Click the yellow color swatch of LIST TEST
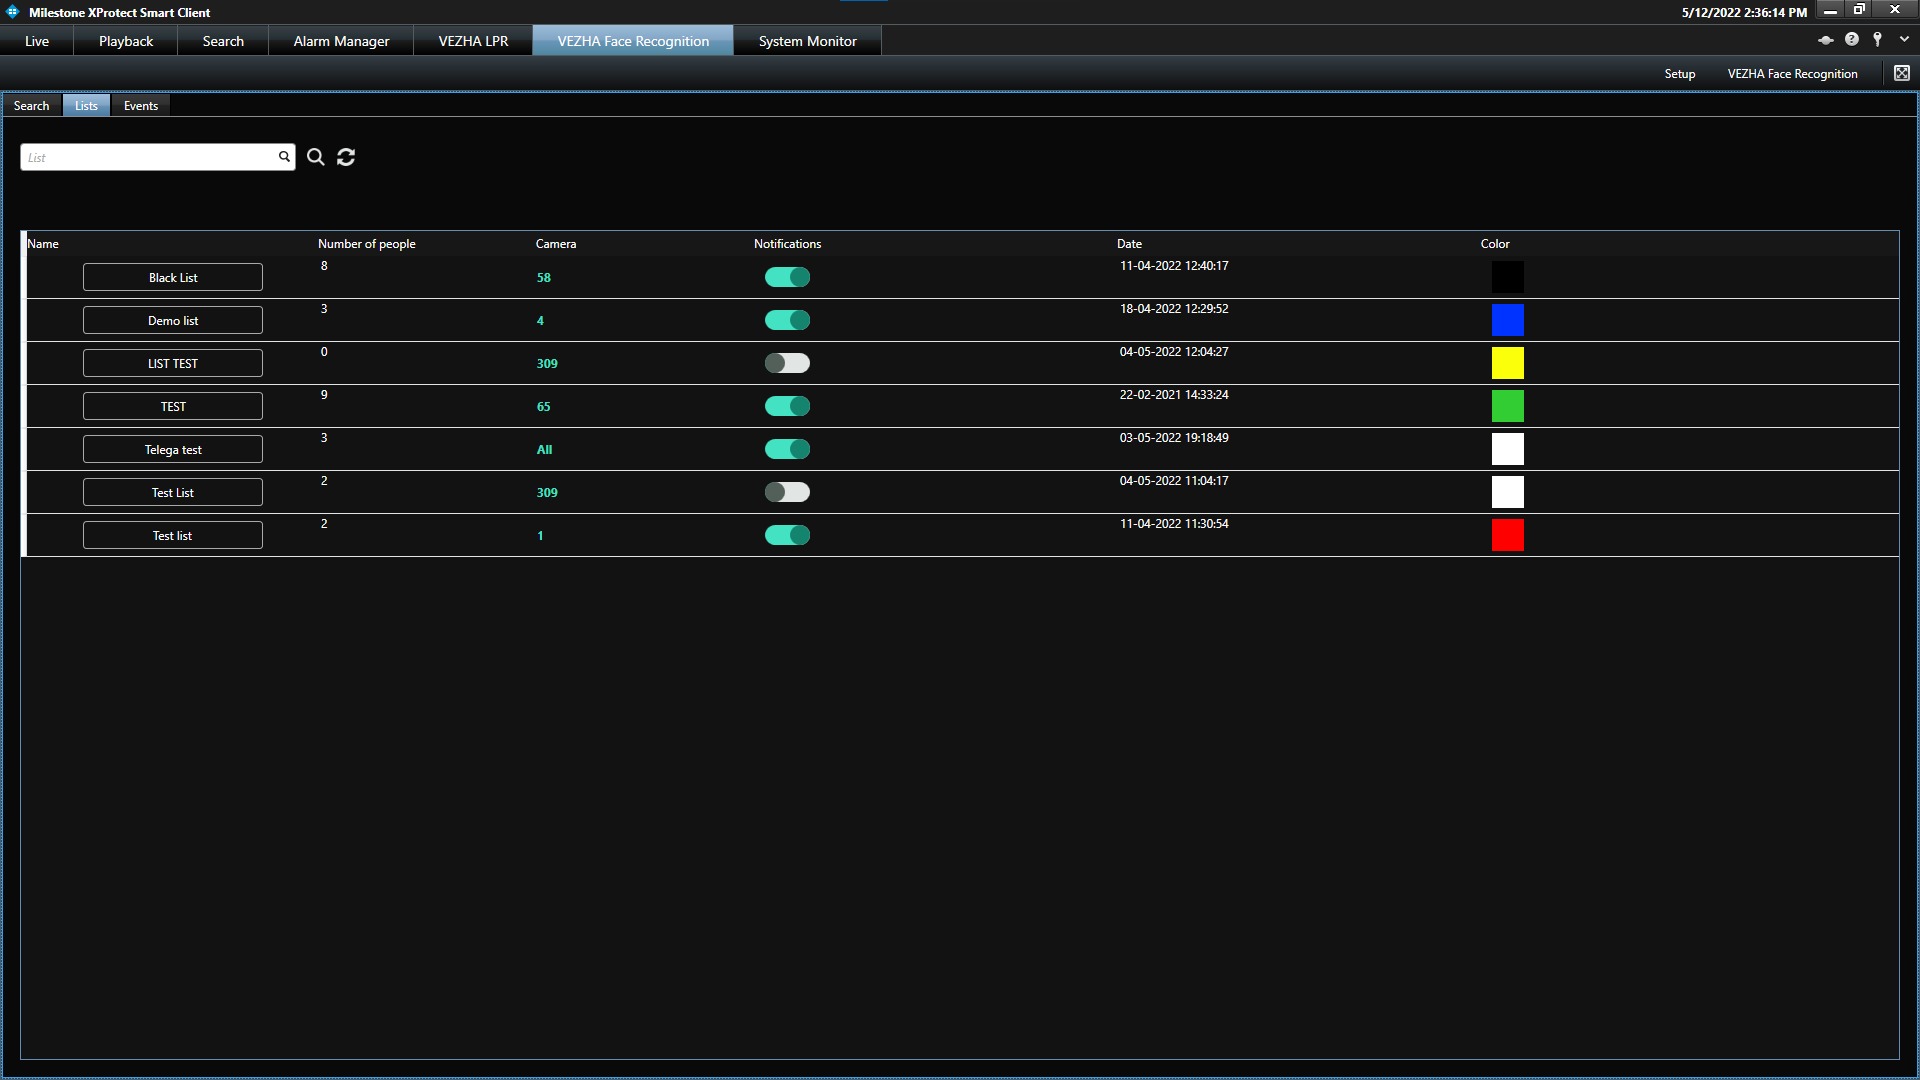Image resolution: width=1920 pixels, height=1080 pixels. coord(1508,363)
